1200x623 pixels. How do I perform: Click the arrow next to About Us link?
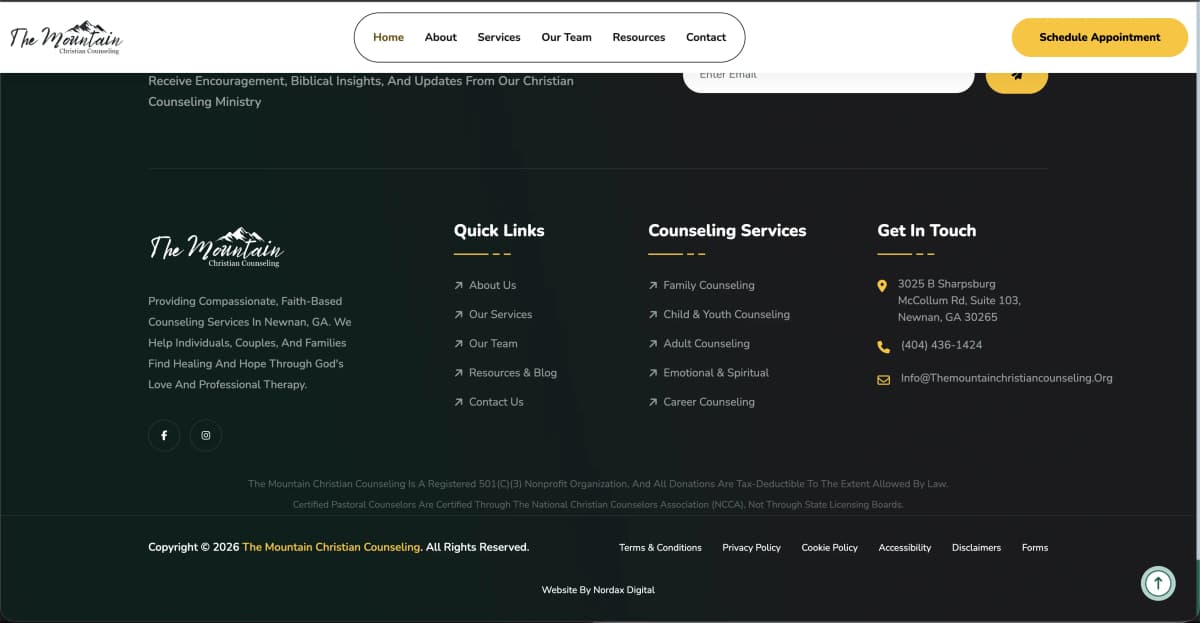tap(458, 285)
